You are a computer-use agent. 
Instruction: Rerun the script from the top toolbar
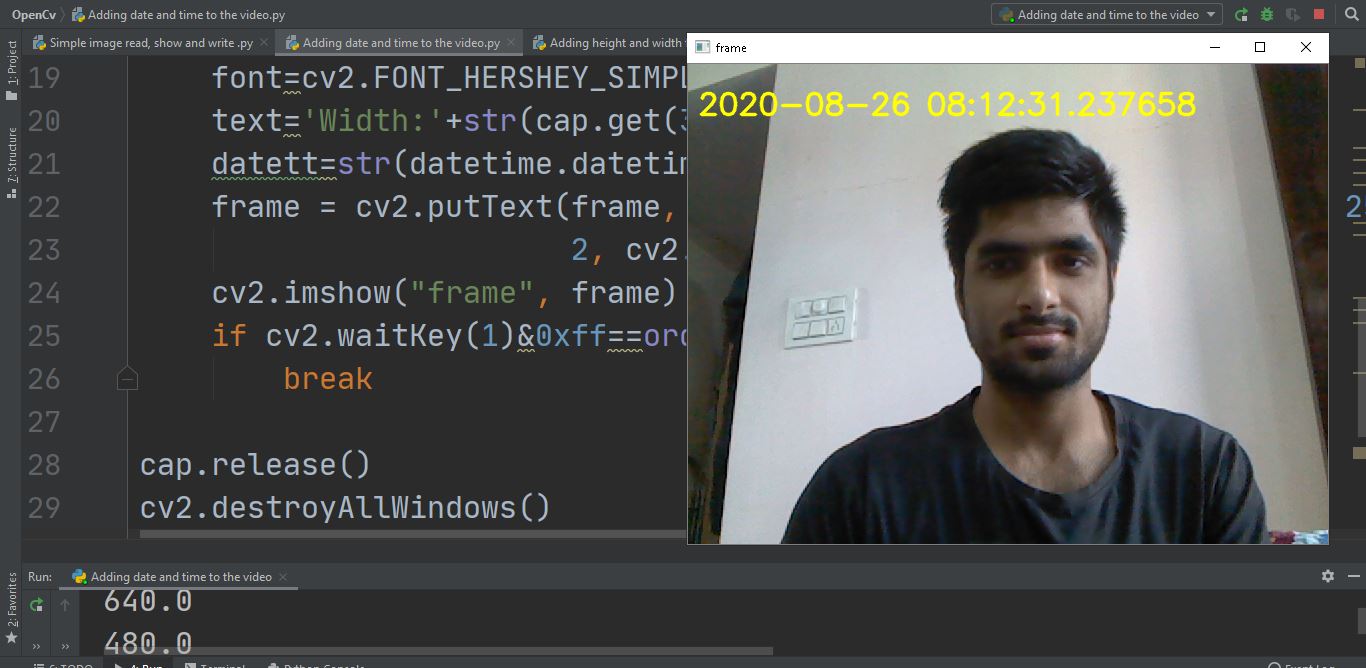(1242, 15)
